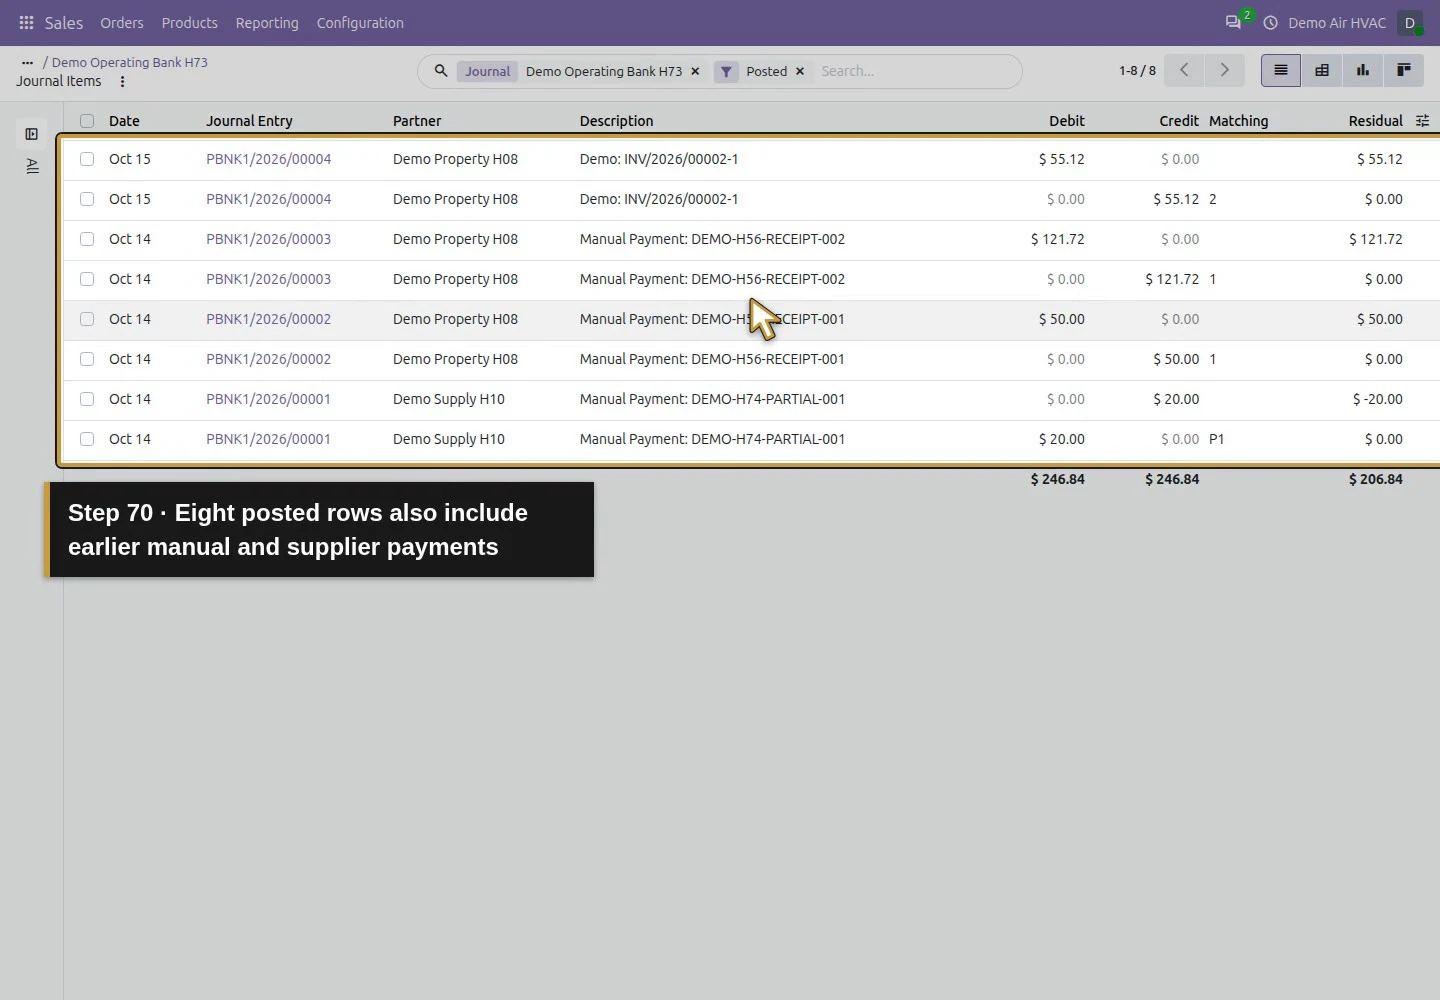Click the 1-8 / 8 pager counter

click(1137, 71)
